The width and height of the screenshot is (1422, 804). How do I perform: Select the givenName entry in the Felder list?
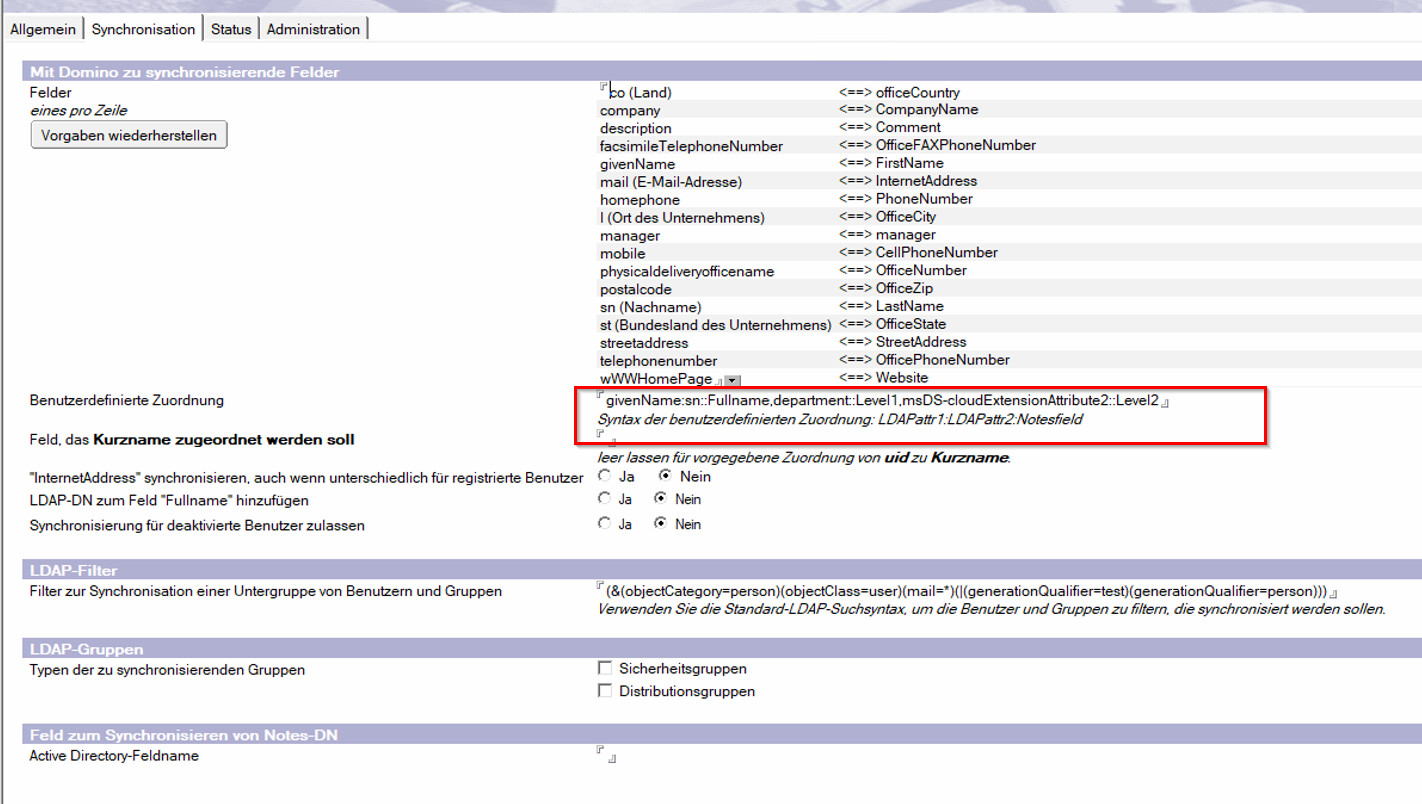pos(637,164)
